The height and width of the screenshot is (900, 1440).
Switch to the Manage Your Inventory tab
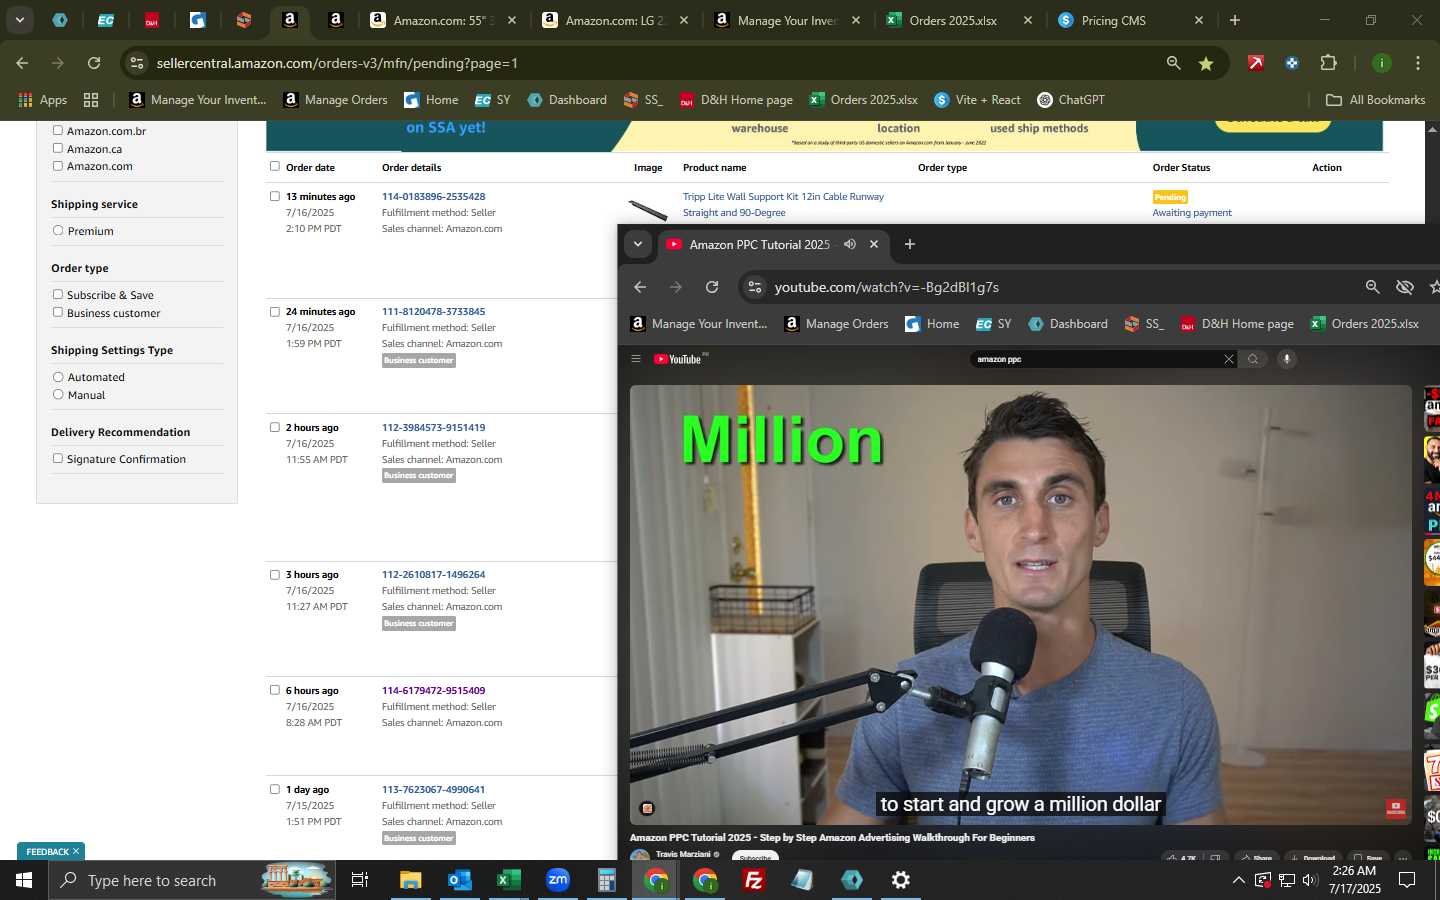pos(788,20)
